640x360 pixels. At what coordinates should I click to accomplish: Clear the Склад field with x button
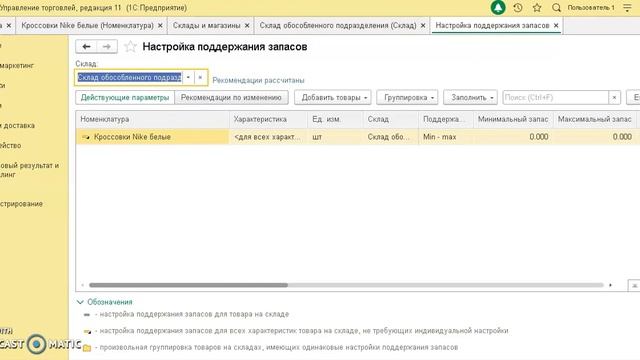click(200, 77)
